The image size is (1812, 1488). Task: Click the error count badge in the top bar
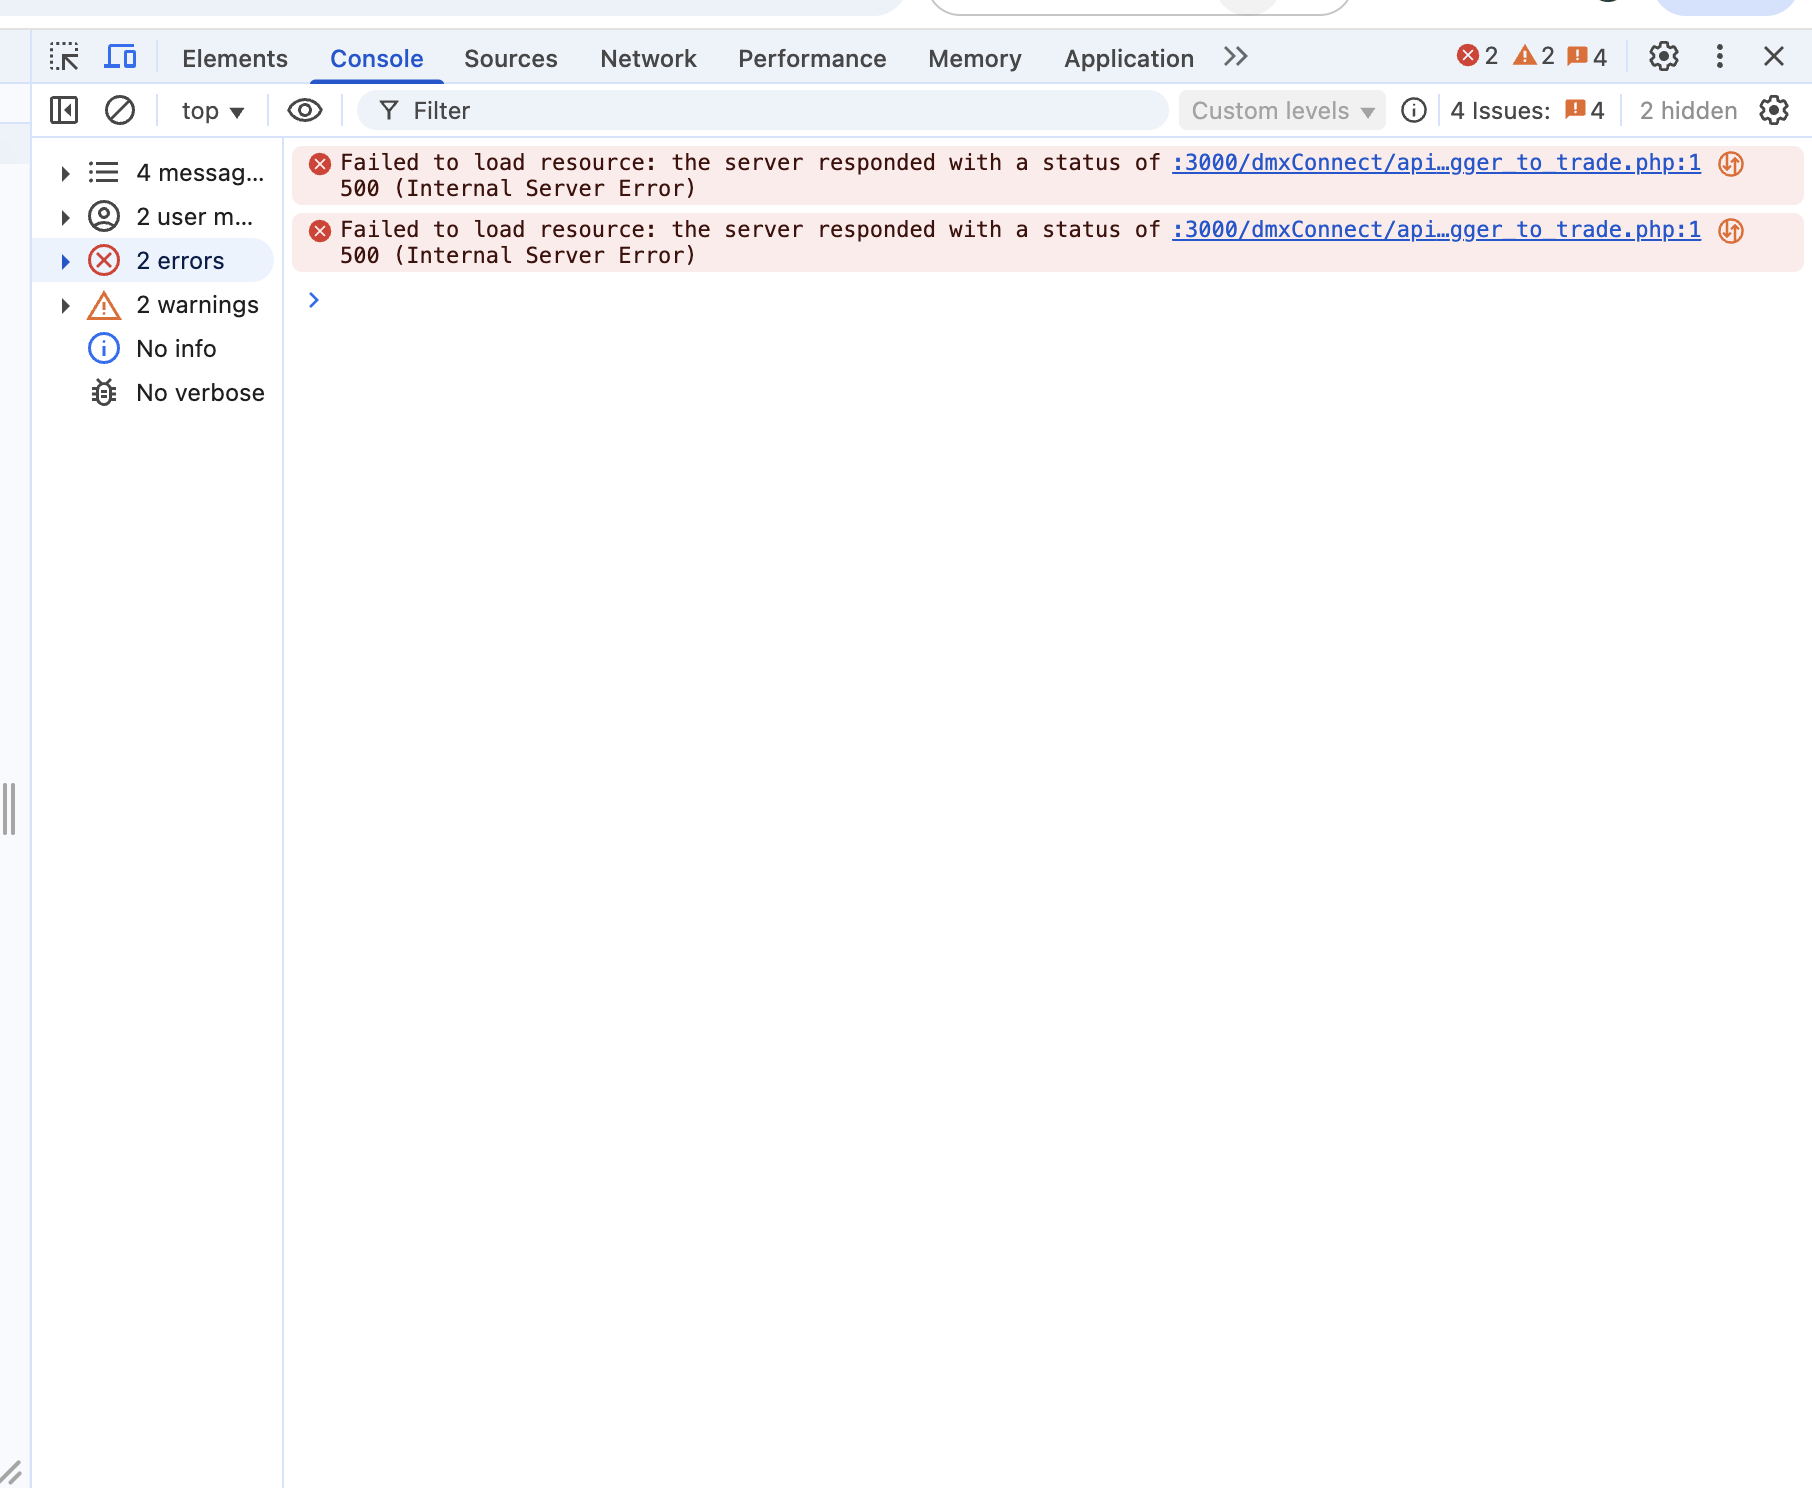coord(1477,56)
